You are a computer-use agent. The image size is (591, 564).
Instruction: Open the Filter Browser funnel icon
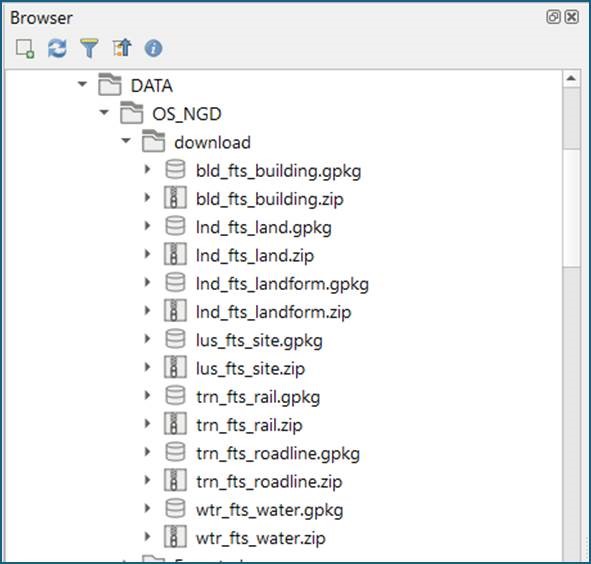point(89,48)
